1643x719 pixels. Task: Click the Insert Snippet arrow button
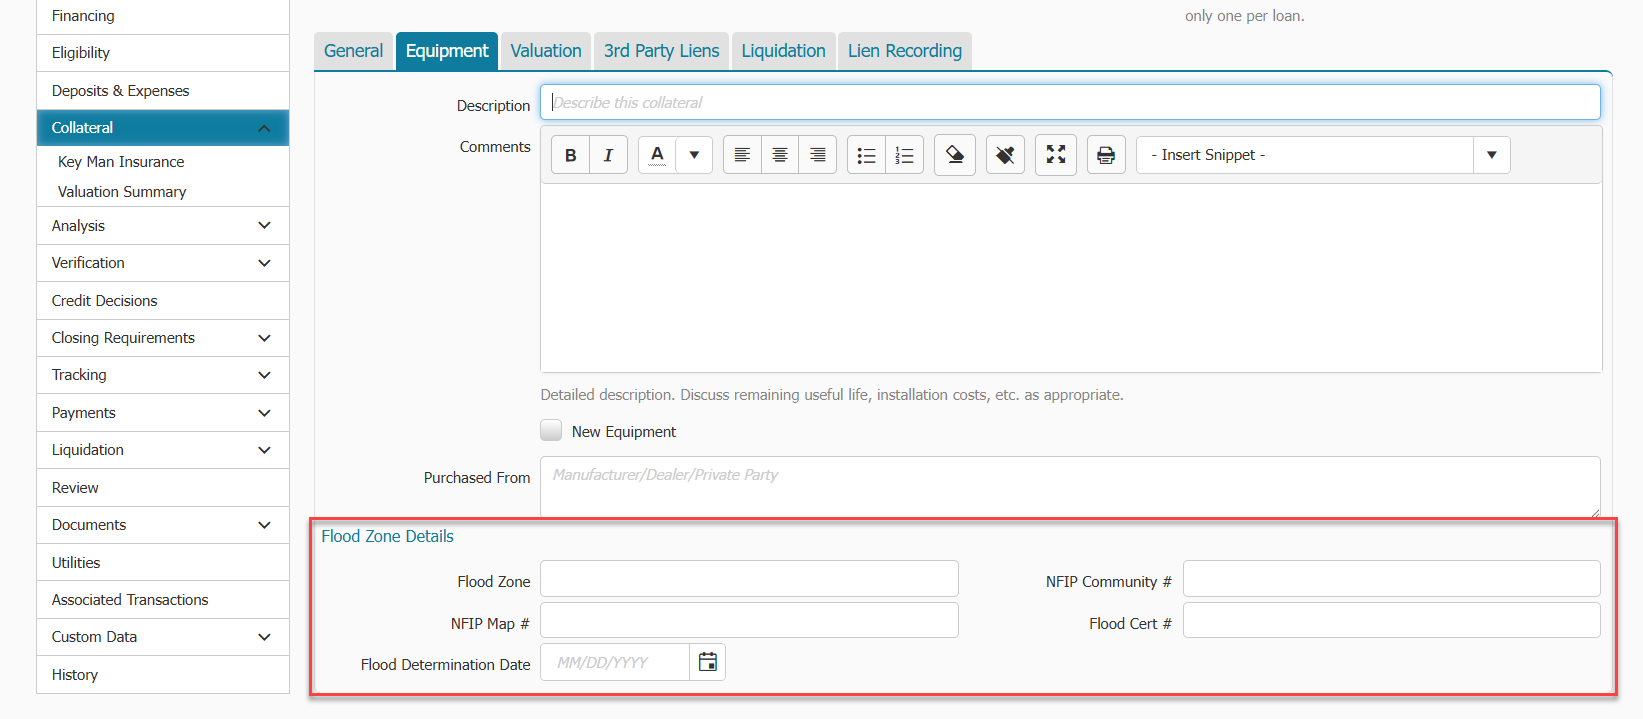(x=1492, y=155)
